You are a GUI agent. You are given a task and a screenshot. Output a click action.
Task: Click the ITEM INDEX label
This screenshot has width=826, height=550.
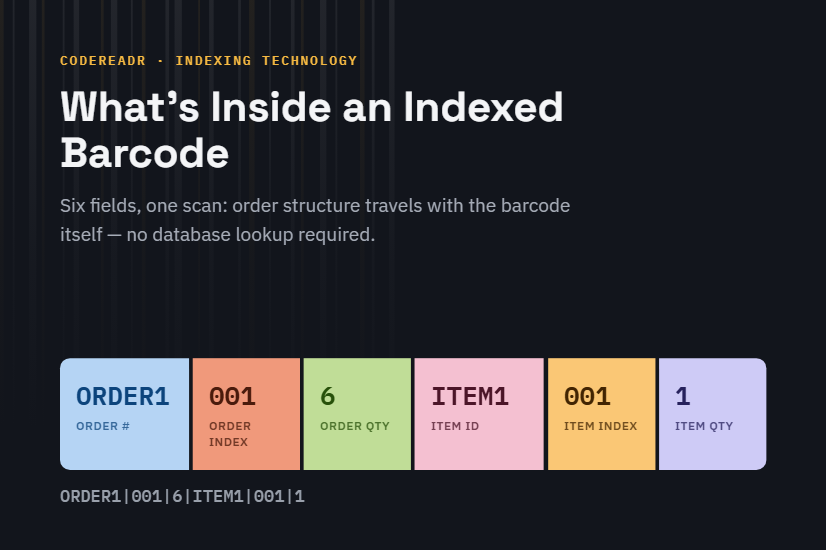pyautogui.click(x=601, y=426)
